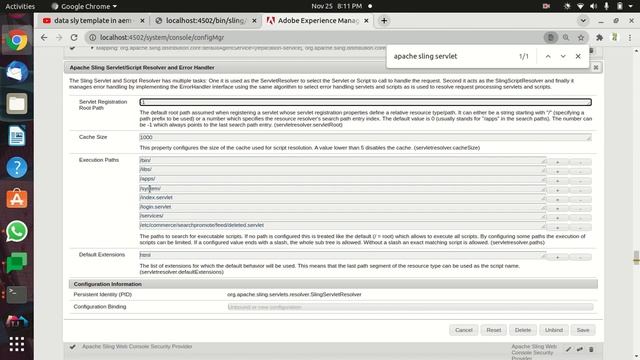Screen dimensions: 640x360
Task: Remove the /apps/ execution path
Action: click(x=580, y=181)
